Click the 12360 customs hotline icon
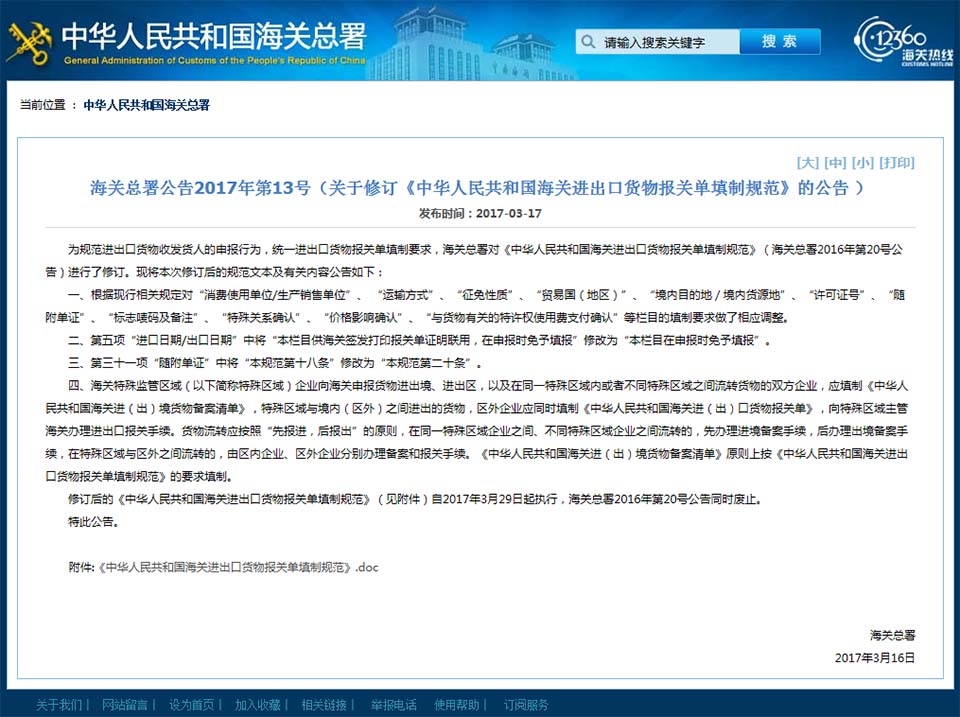Image resolution: width=960 pixels, height=717 pixels. pyautogui.click(x=892, y=40)
